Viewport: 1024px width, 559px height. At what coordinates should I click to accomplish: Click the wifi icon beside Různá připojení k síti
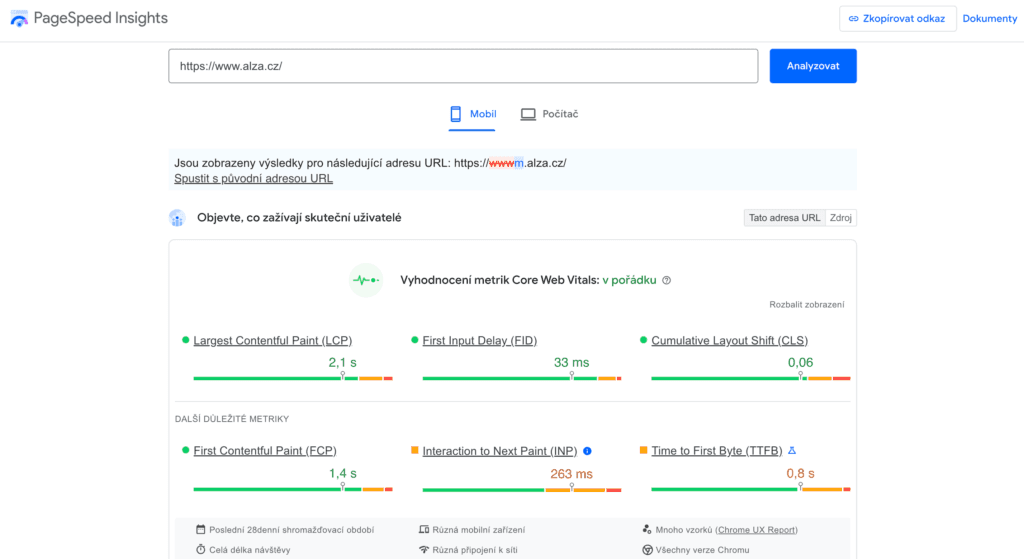coord(424,550)
